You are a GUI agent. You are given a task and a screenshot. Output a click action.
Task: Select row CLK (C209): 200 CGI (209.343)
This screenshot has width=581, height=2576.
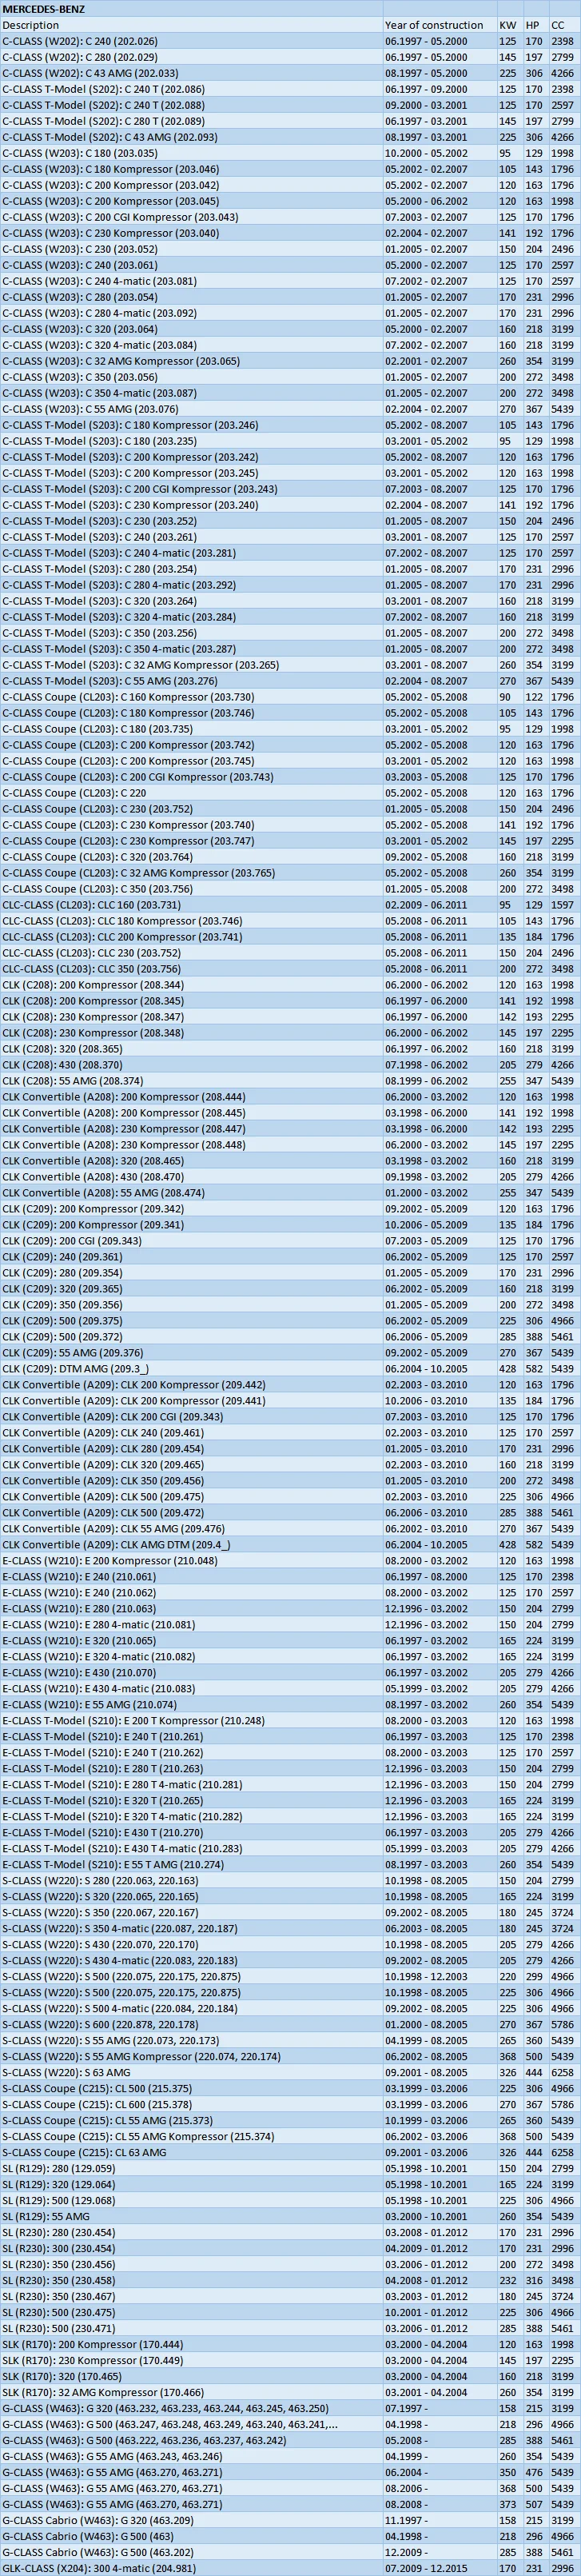(x=290, y=1241)
